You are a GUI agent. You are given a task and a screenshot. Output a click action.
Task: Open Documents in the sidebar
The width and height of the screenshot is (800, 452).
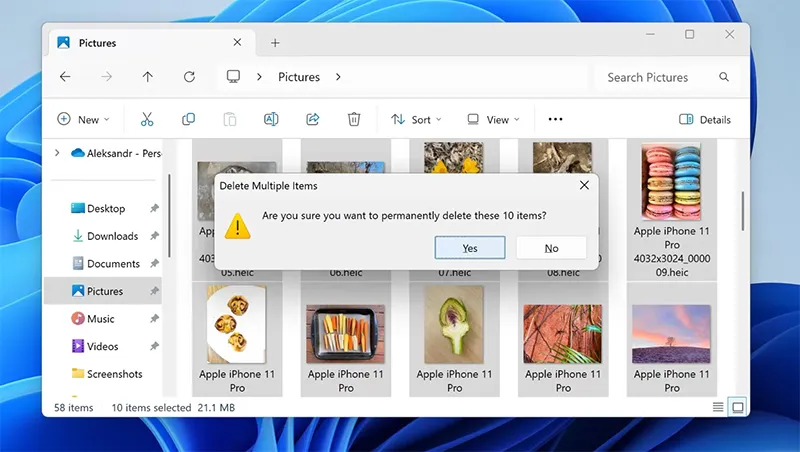[106, 263]
